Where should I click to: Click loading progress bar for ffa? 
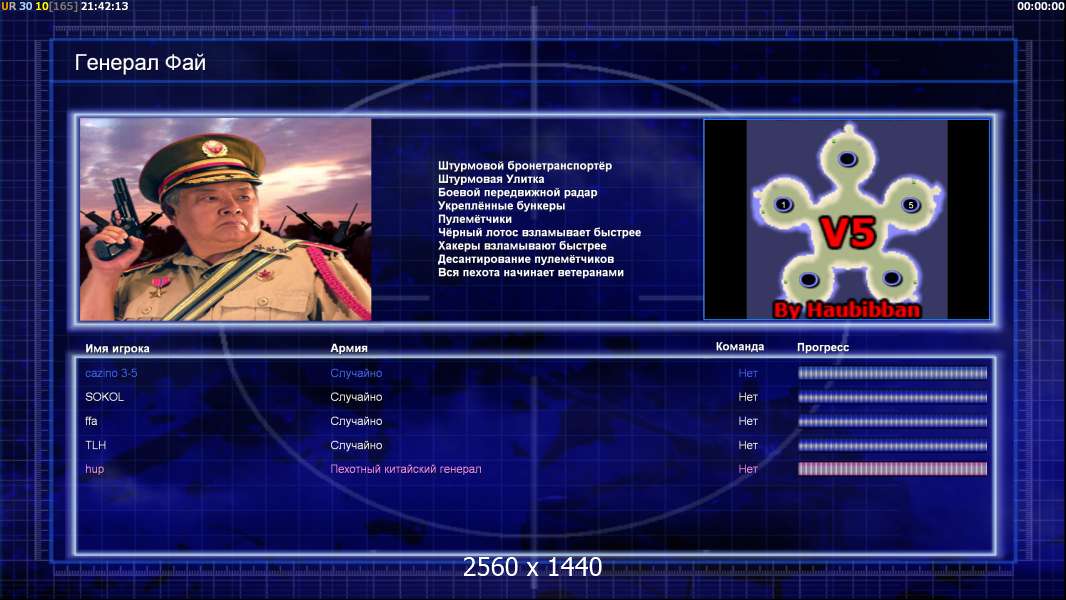pyautogui.click(x=892, y=421)
